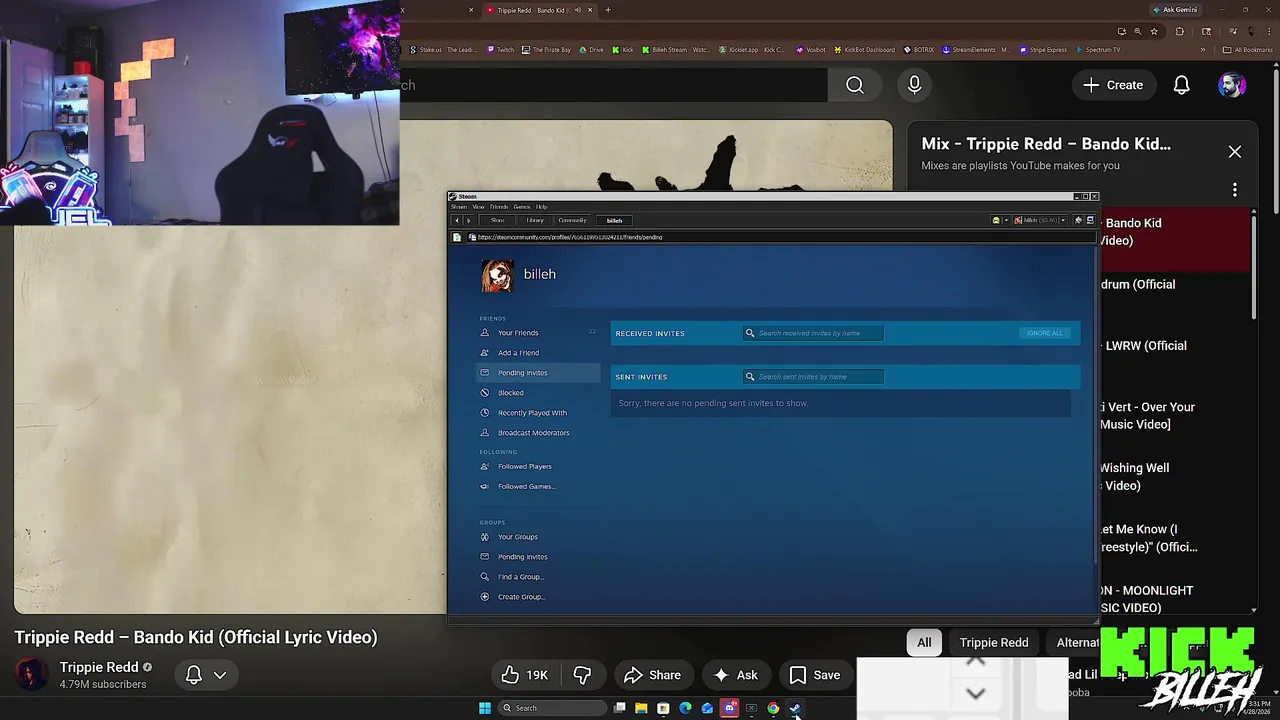Like the video with 19K likes
This screenshot has width=1280, height=720.
(x=525, y=675)
